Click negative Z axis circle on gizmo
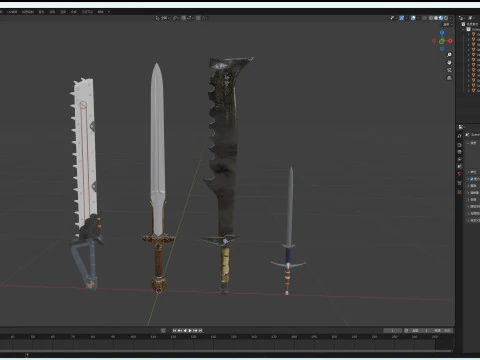Image resolution: width=480 pixels, height=360 pixels. point(442,49)
